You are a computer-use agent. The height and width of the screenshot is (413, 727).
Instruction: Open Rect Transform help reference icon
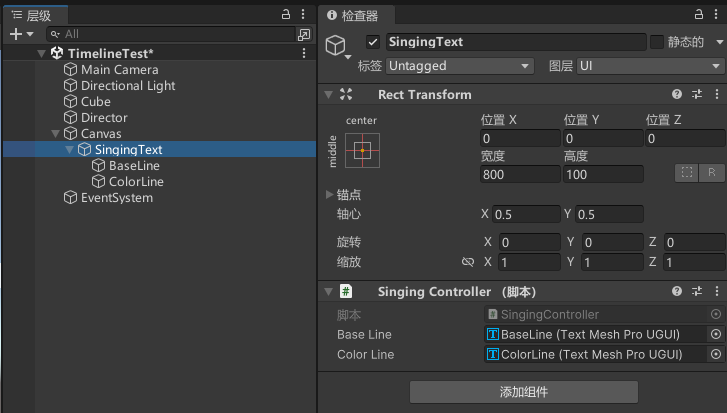tap(677, 94)
